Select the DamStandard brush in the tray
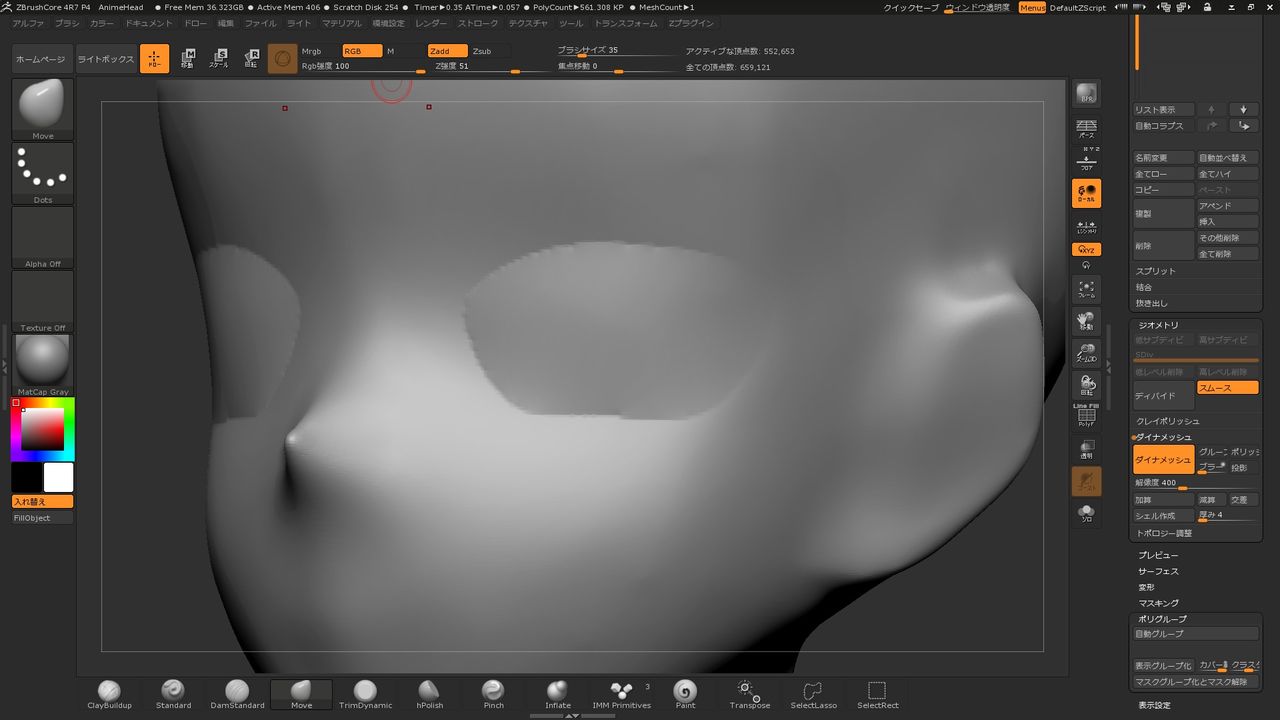The width and height of the screenshot is (1280, 720). (x=237, y=690)
